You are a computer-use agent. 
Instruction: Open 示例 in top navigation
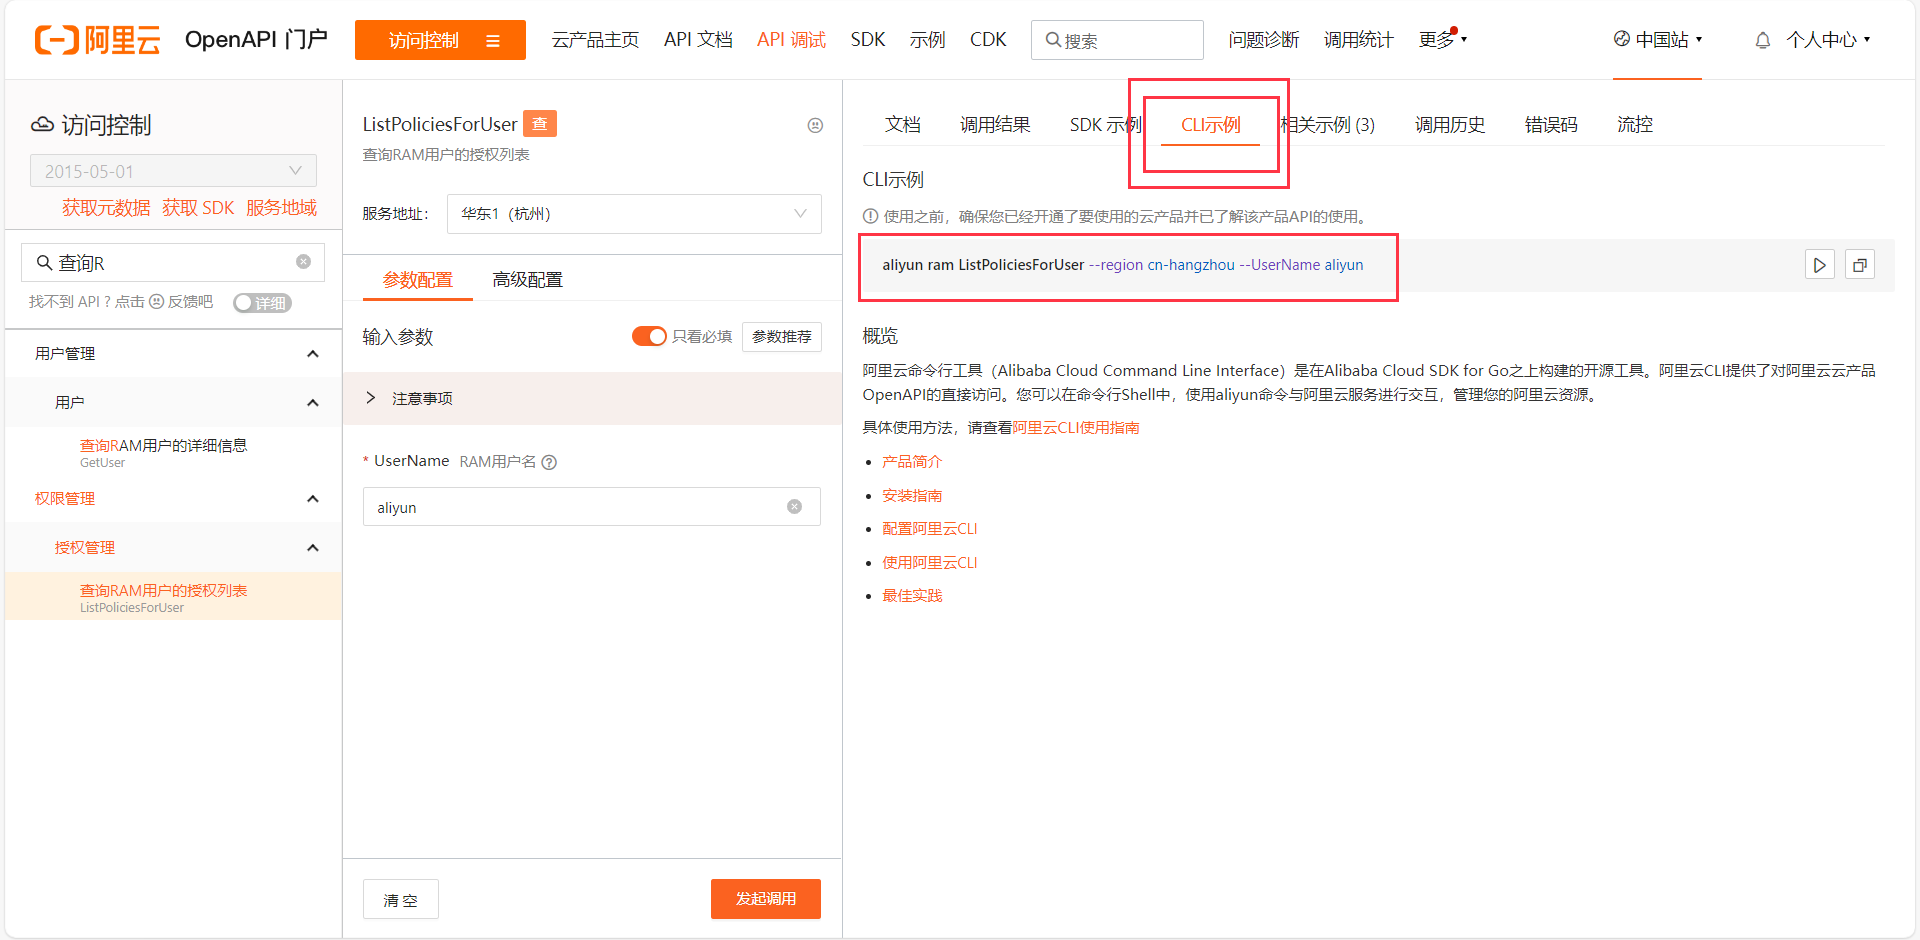927,40
